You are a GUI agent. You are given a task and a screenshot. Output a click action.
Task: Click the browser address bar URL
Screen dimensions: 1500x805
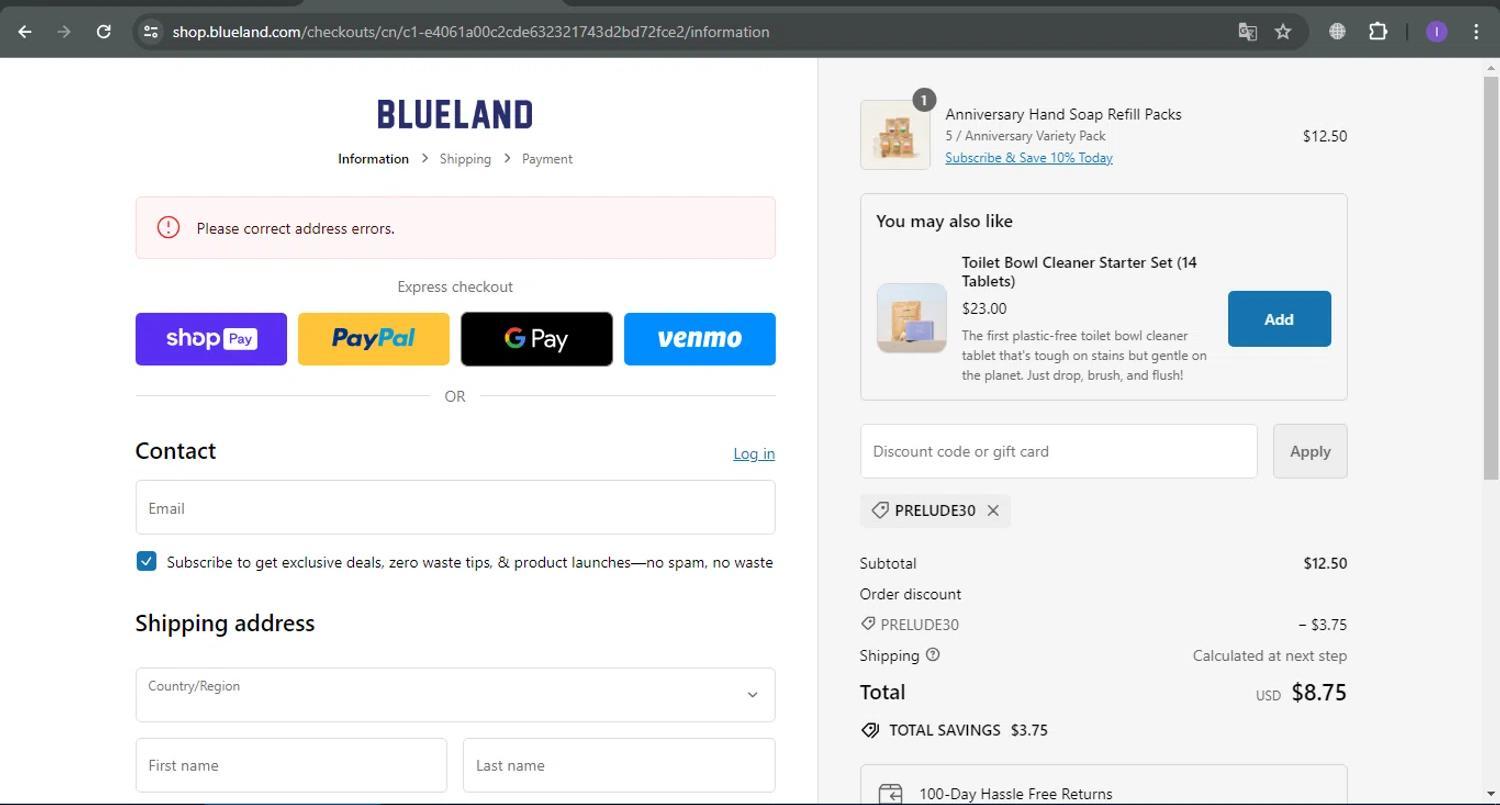pos(470,32)
